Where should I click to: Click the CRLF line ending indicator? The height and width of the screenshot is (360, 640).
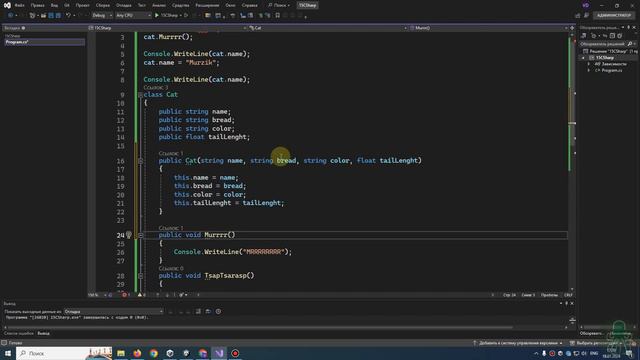[568, 295]
